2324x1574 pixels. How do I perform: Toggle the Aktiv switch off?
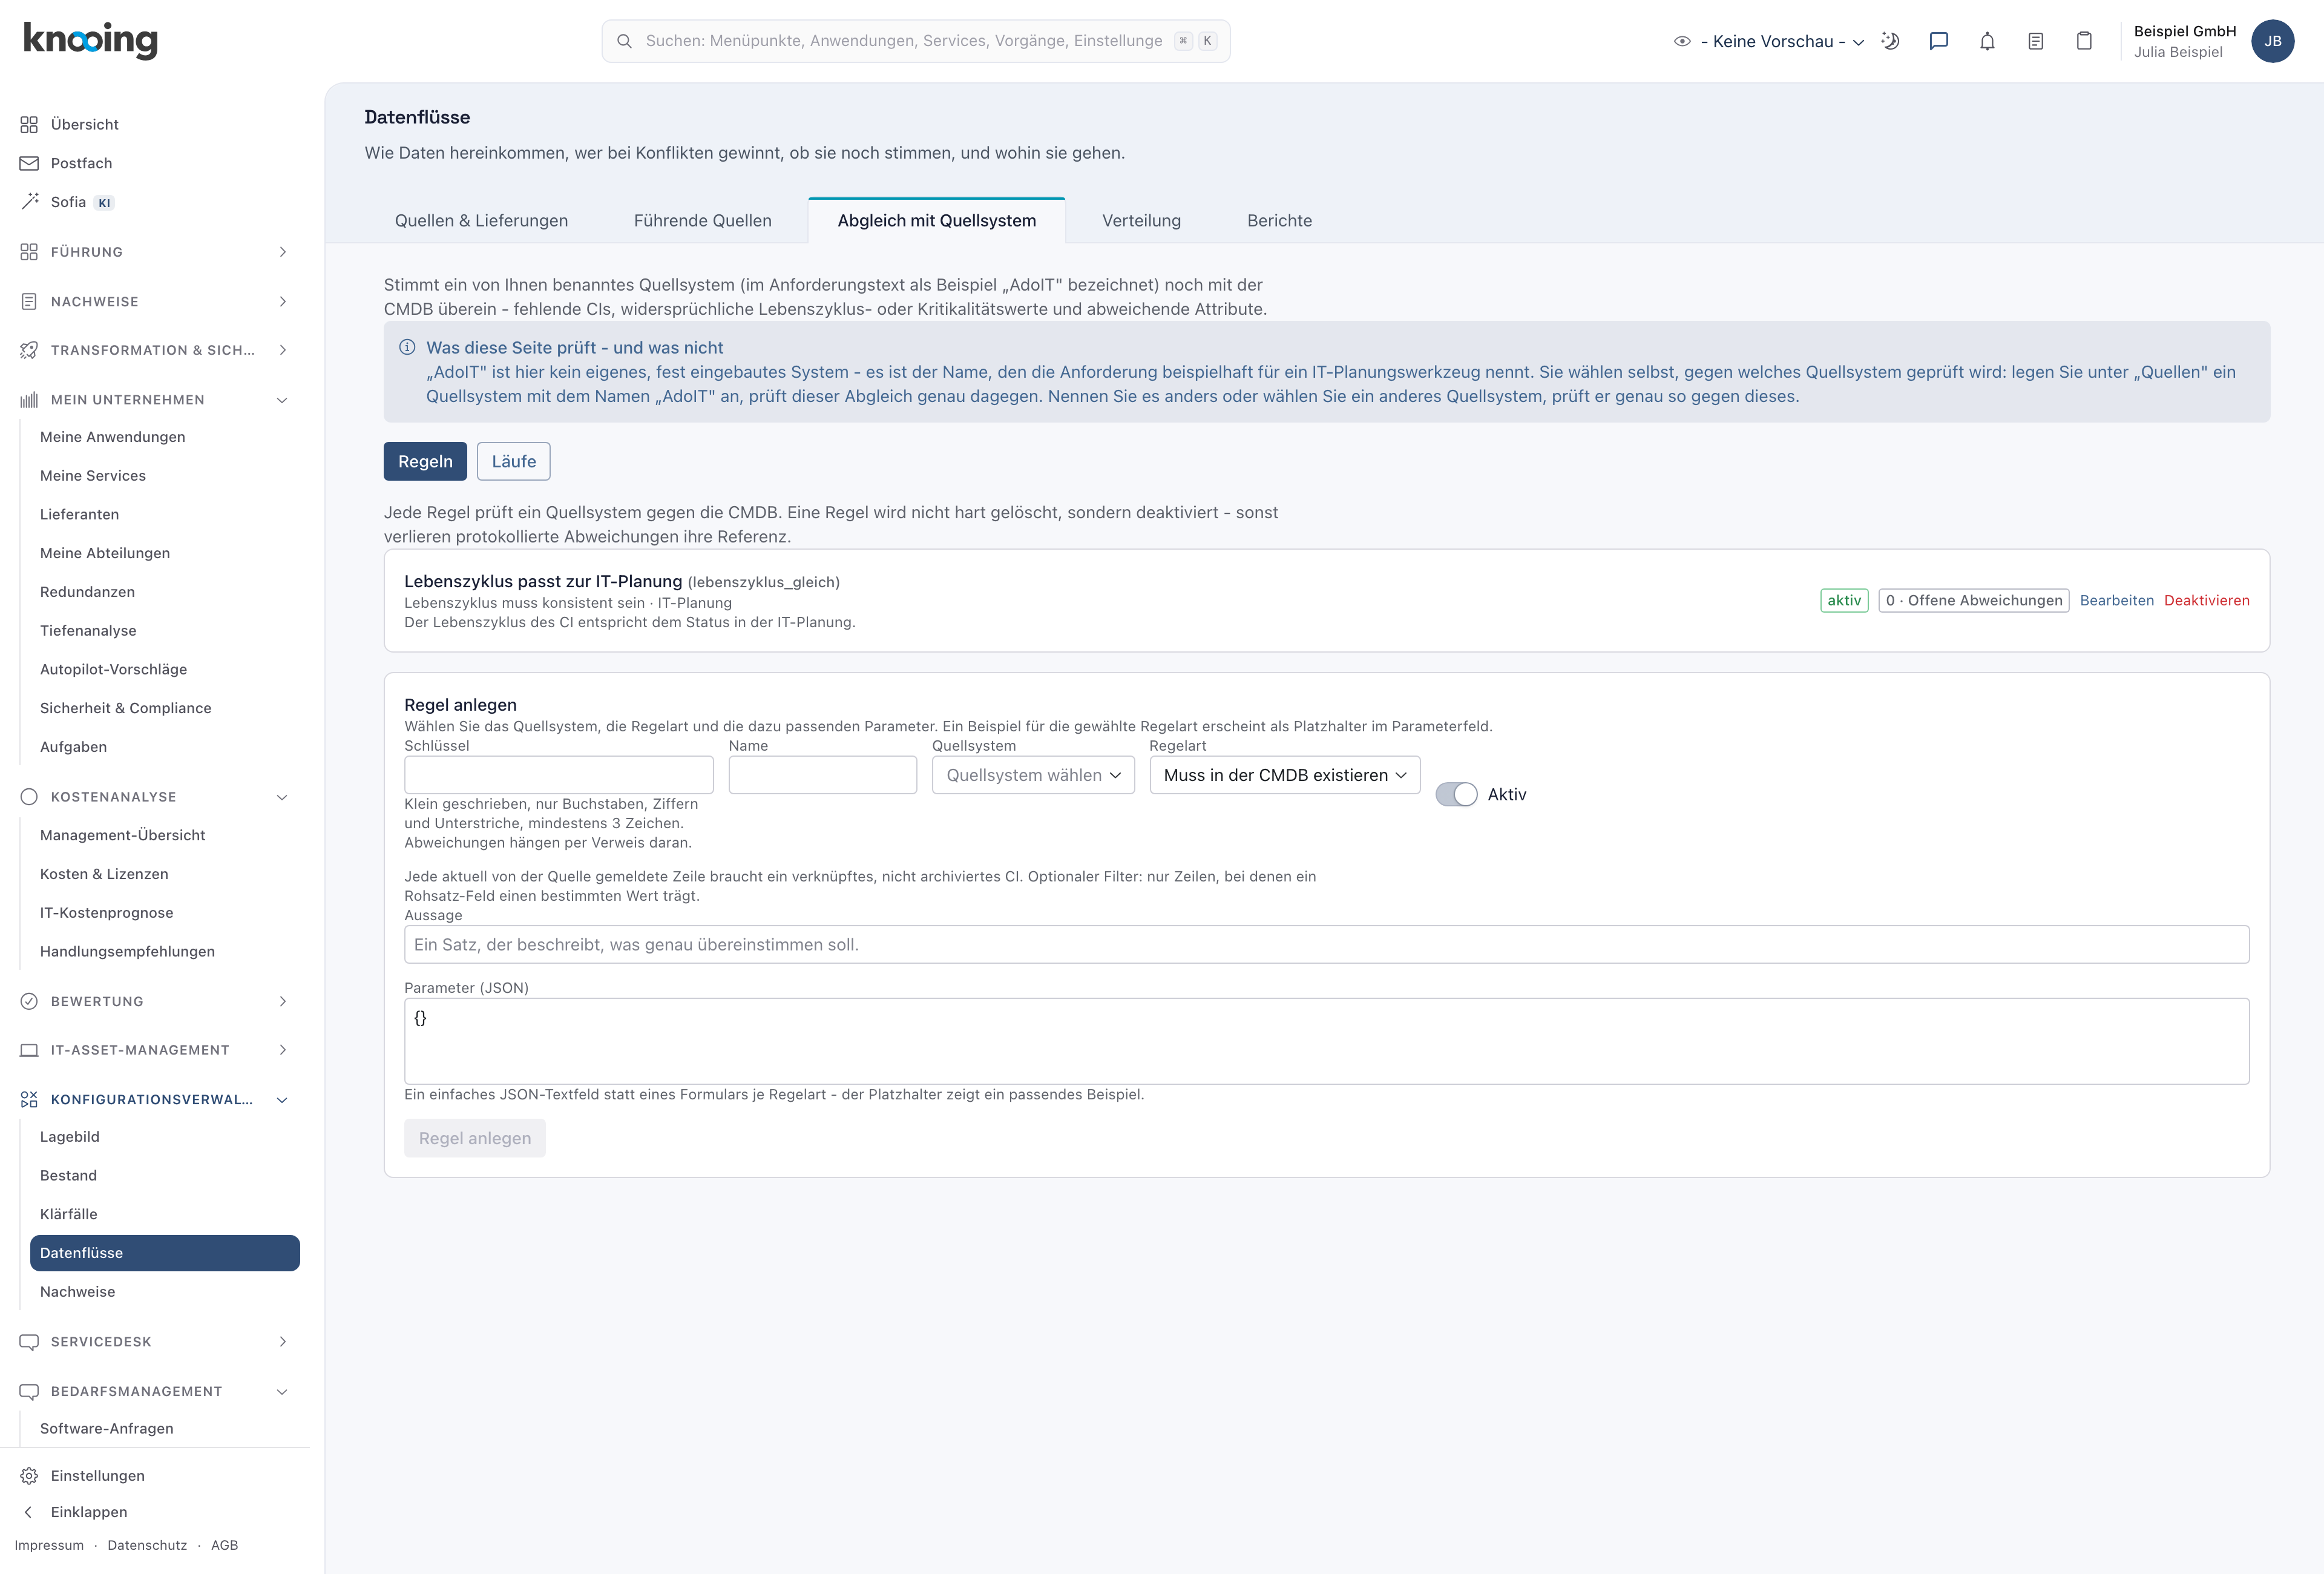point(1456,794)
